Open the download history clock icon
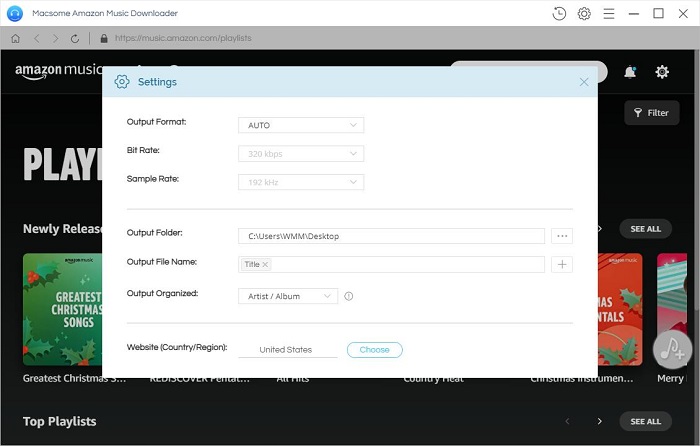This screenshot has height=446, width=700. 559,13
